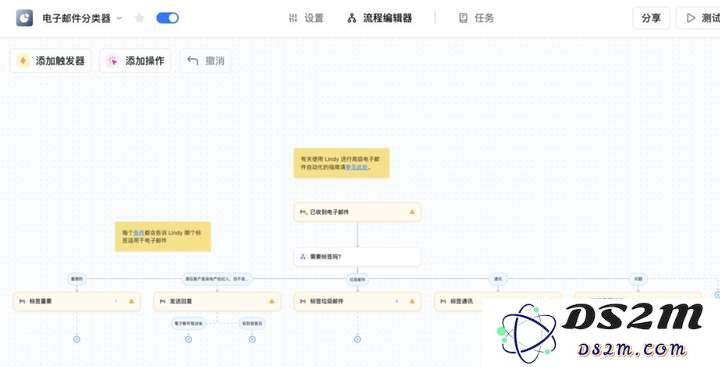Click the add-step circle below 标签重要

tap(77, 339)
